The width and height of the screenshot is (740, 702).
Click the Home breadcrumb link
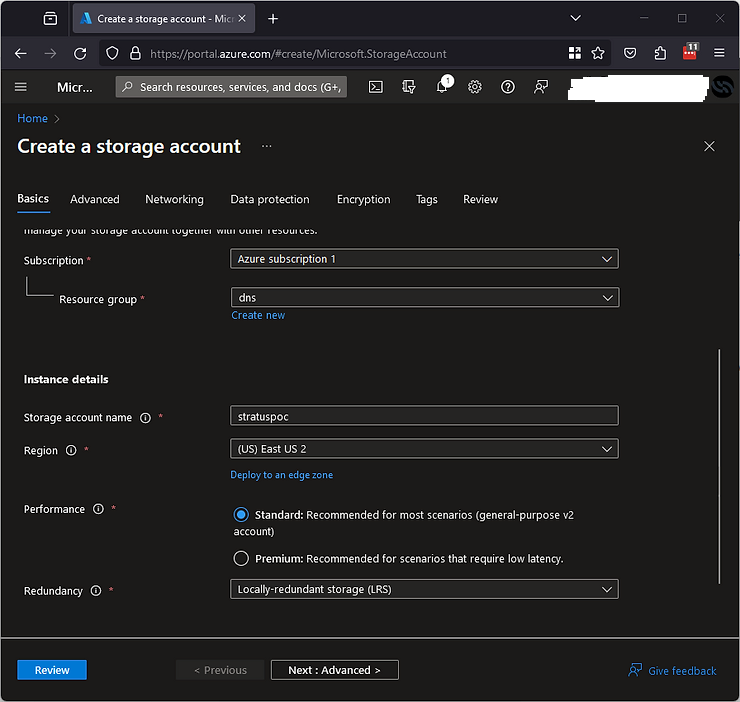33,118
